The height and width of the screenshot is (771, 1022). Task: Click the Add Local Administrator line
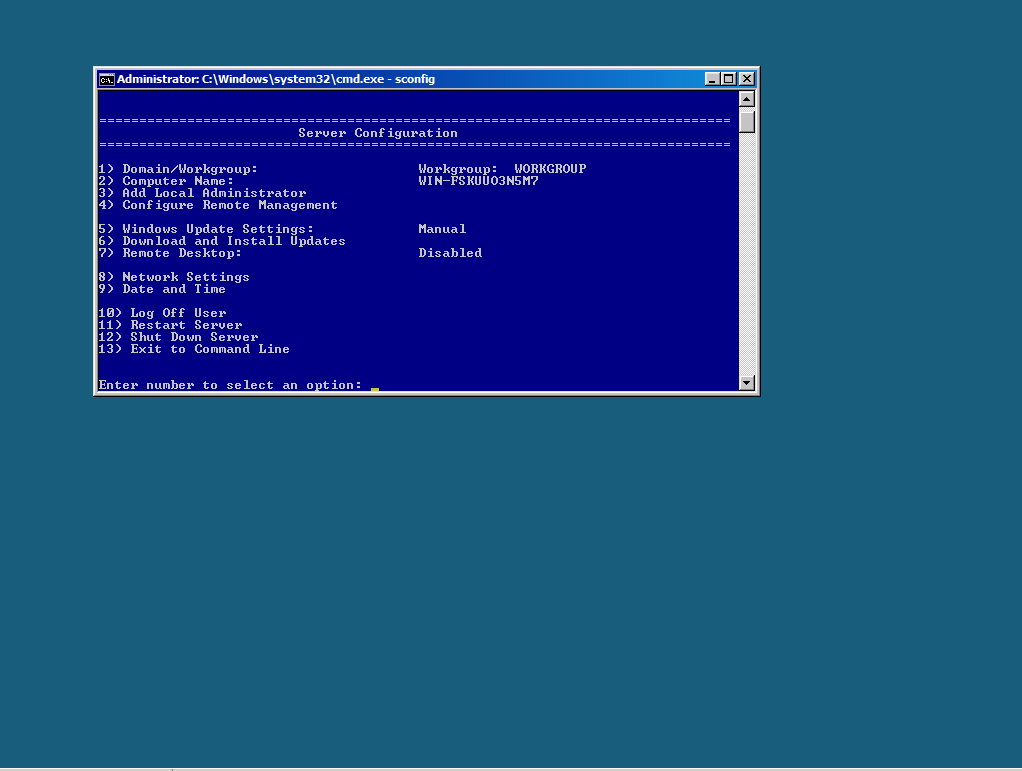tap(213, 193)
